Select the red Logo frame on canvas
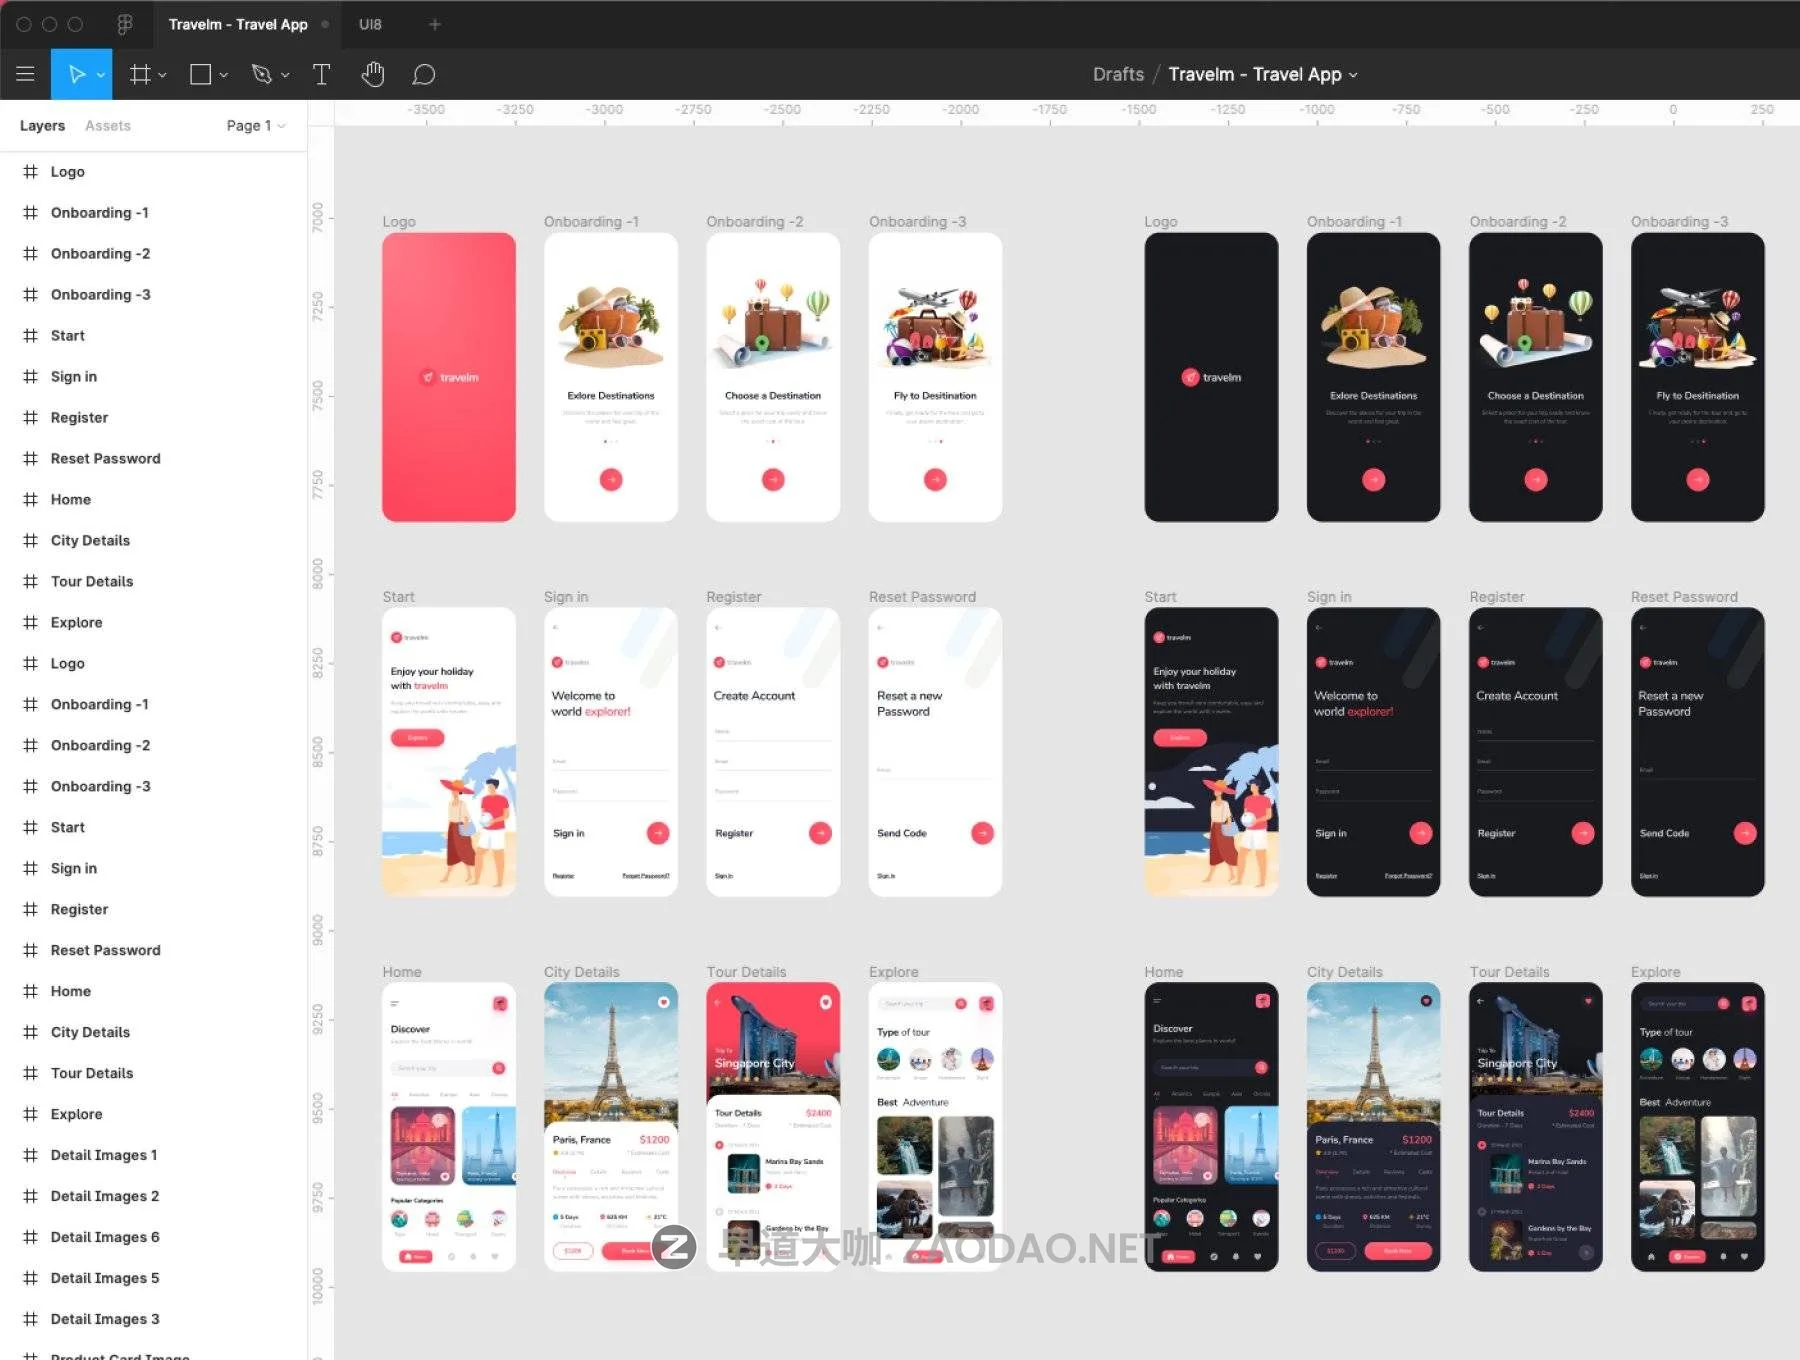 (x=449, y=377)
